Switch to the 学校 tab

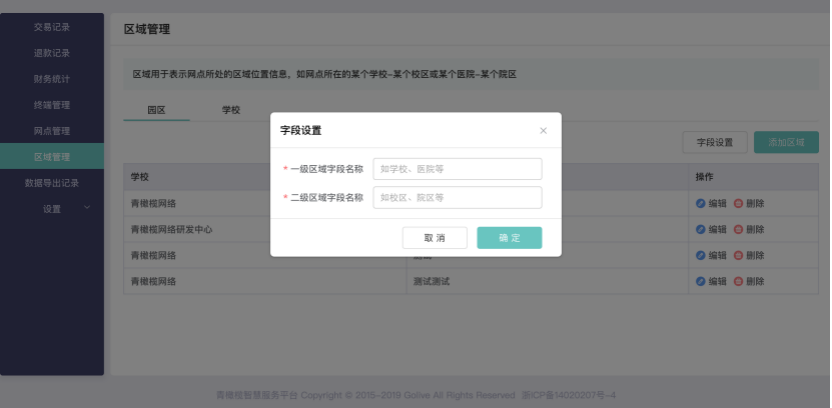tap(231, 109)
